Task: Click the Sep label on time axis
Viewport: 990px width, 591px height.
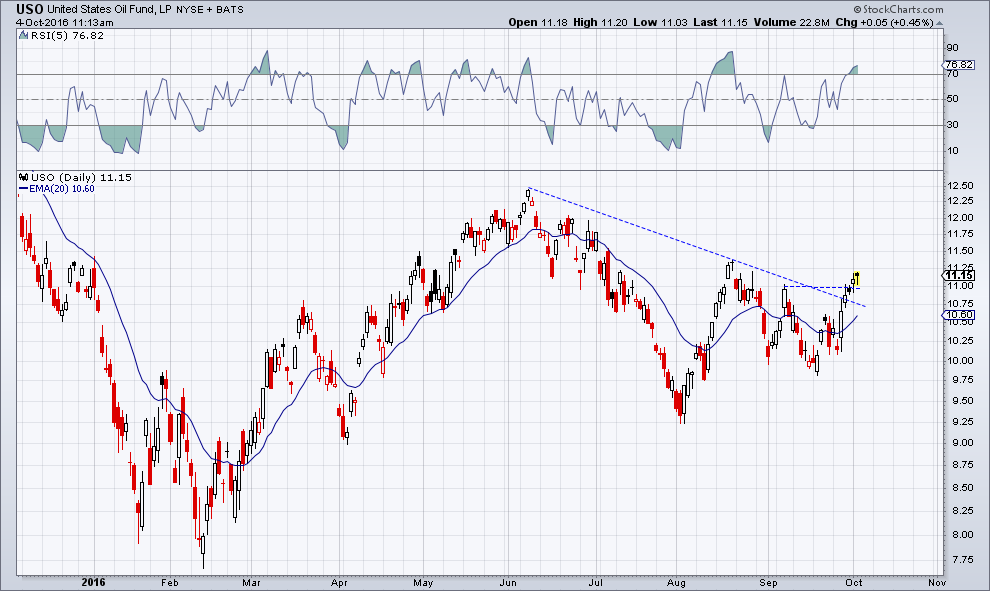Action: [768, 583]
